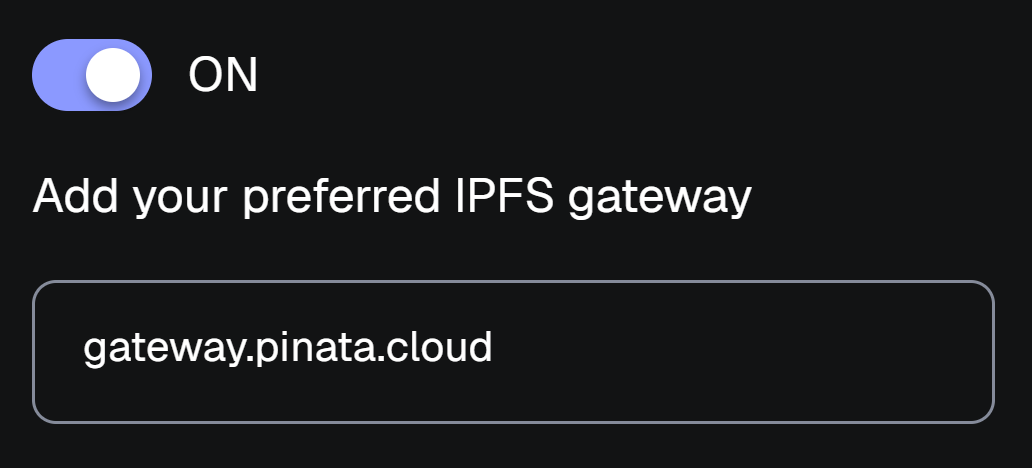The width and height of the screenshot is (1032, 468).
Task: Select the text box containing gateway.pinata.cloud
Action: coord(513,352)
